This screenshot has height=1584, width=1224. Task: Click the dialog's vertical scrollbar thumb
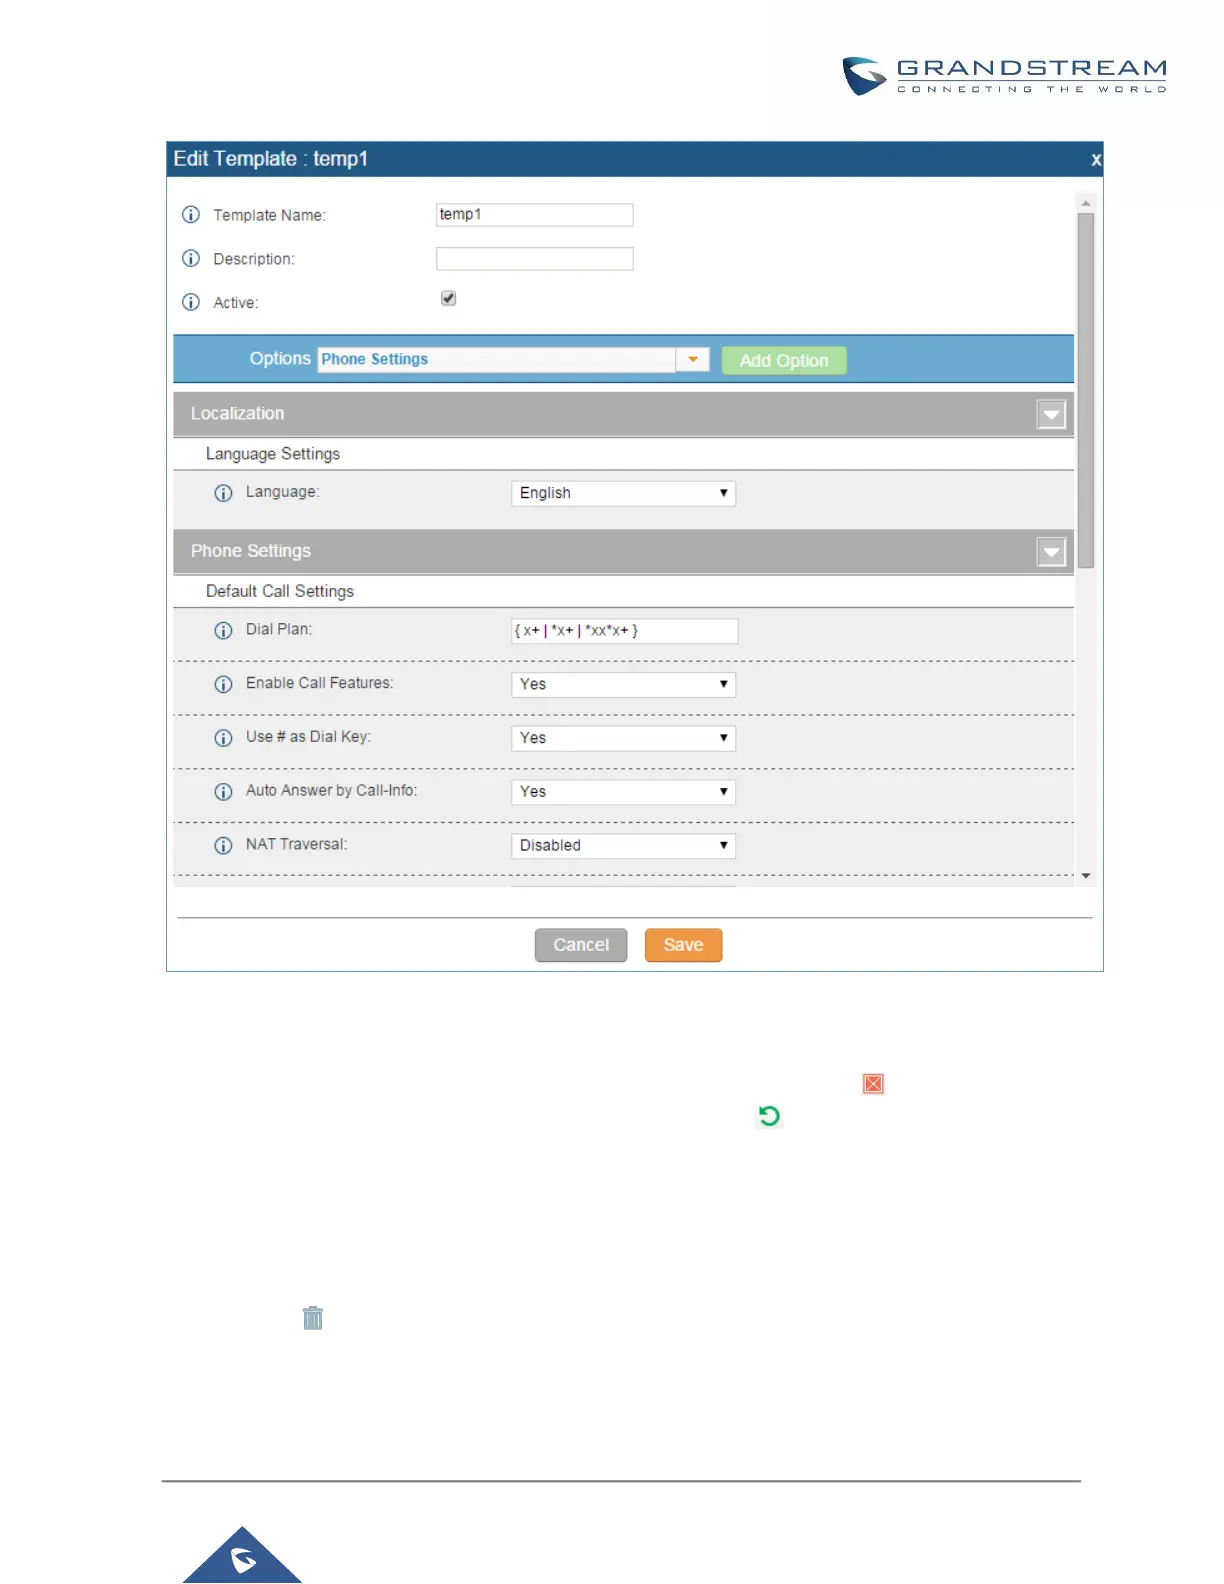click(x=1086, y=390)
